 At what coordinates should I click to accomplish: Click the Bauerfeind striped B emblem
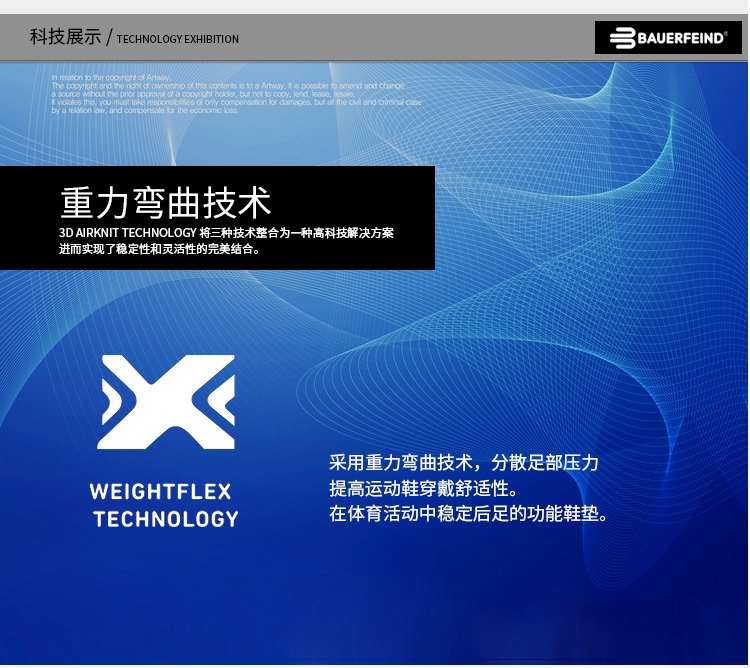click(621, 38)
